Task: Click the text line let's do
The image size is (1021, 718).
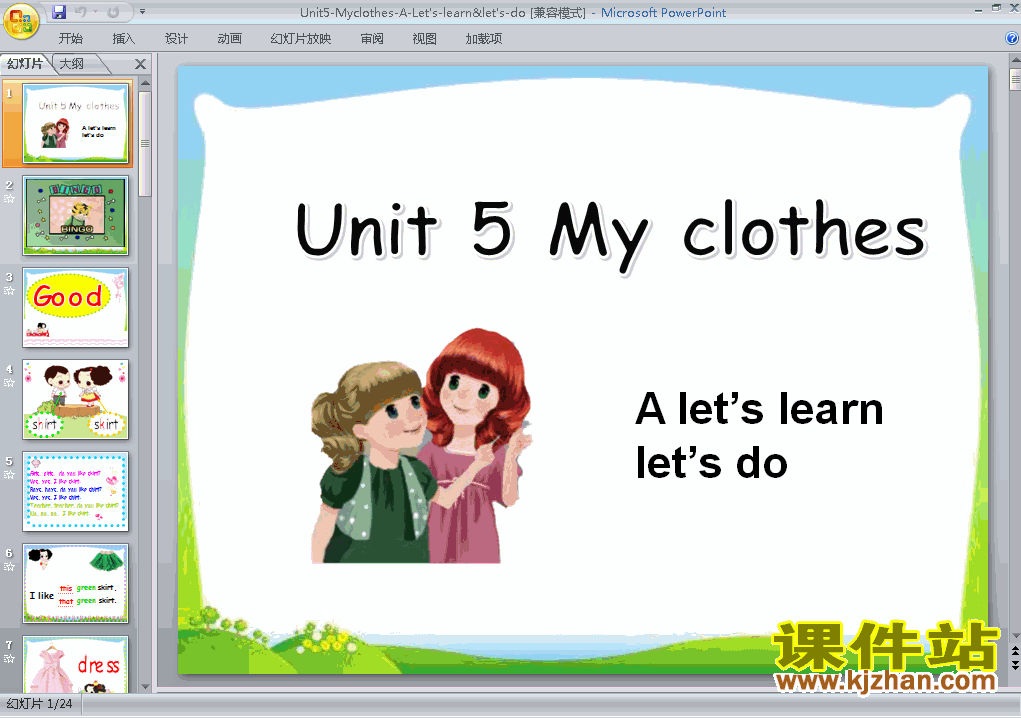Action: pyautogui.click(x=712, y=462)
